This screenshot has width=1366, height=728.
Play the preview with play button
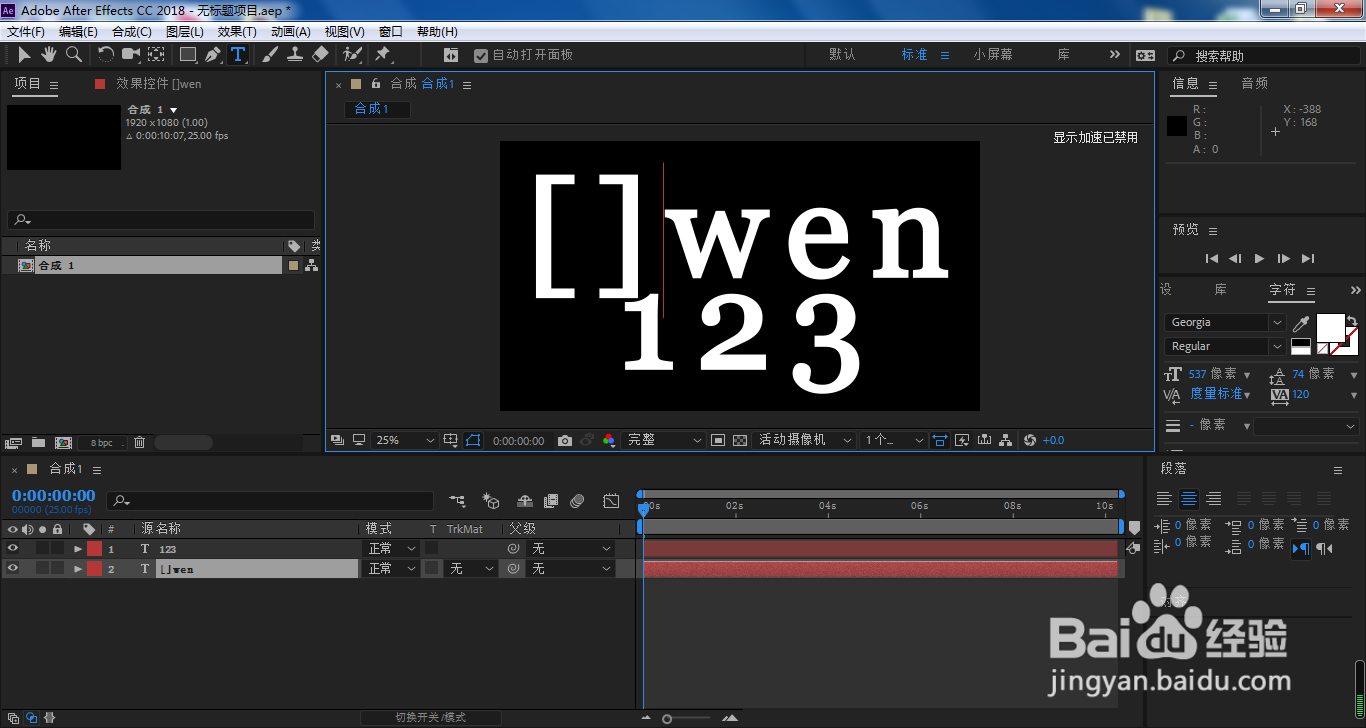[1260, 259]
